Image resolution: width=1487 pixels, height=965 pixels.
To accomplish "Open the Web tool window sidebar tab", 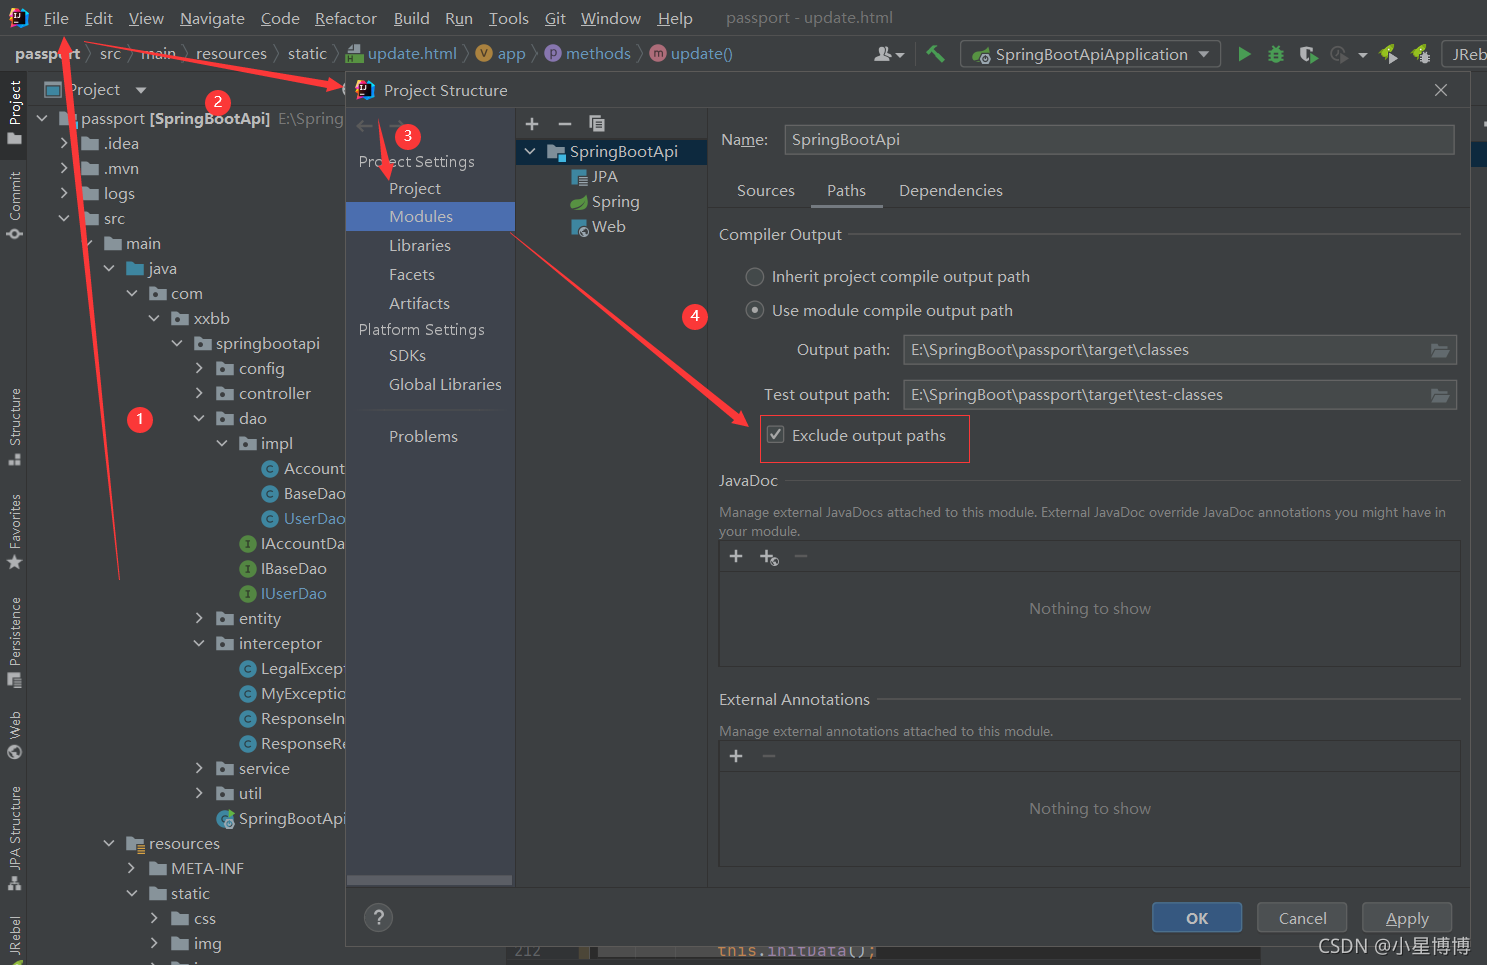I will click(14, 735).
